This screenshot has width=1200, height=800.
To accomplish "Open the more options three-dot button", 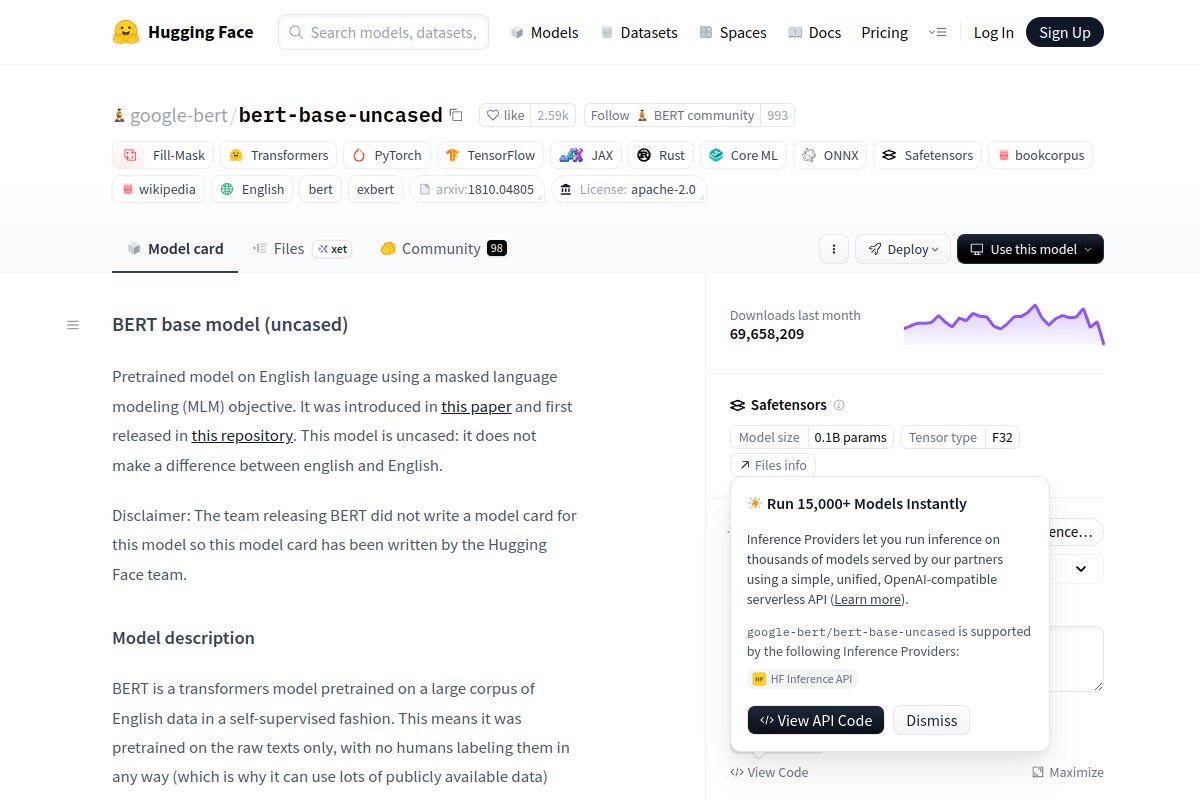I will [833, 249].
